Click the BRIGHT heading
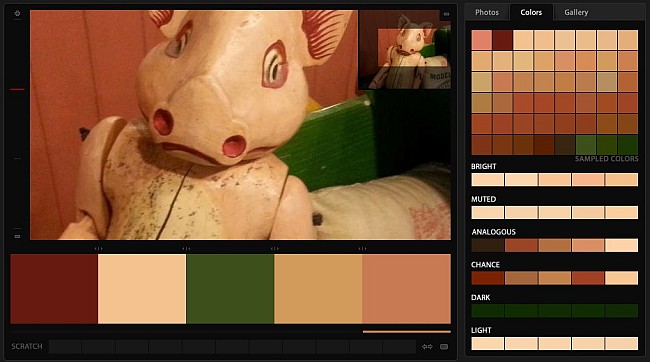The image size is (650, 362). click(x=483, y=166)
